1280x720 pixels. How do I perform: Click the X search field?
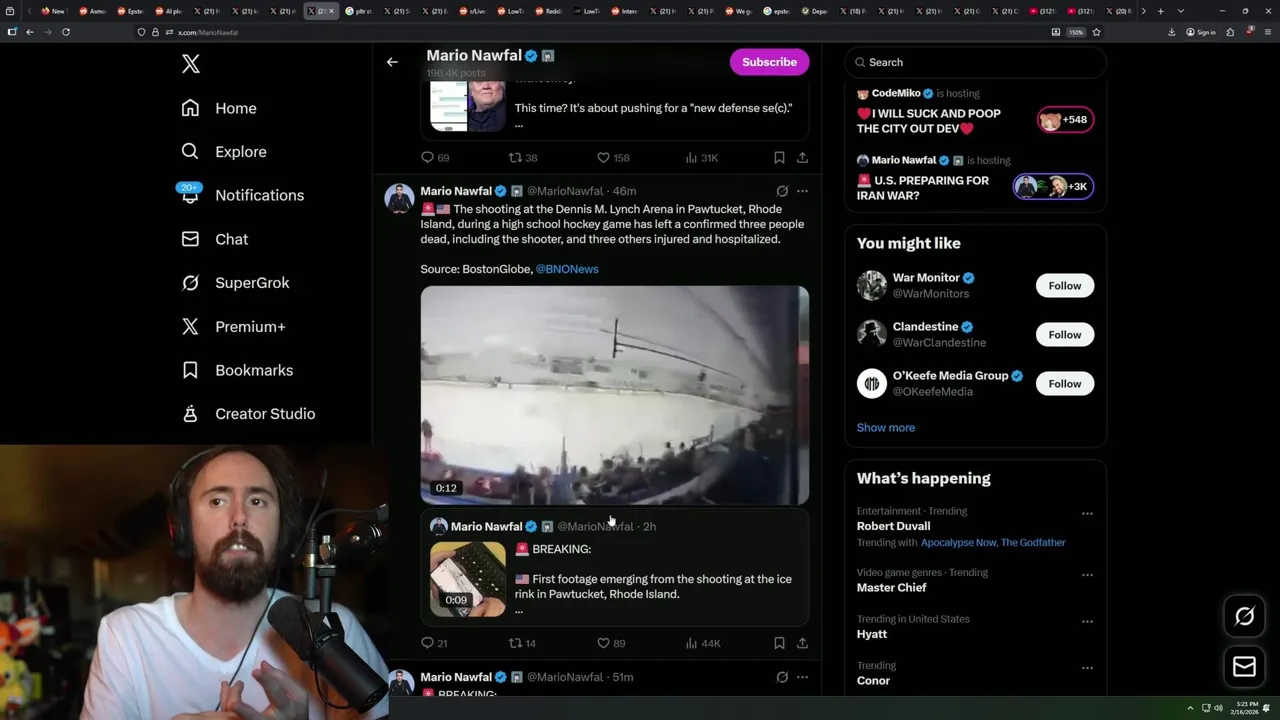(x=975, y=62)
